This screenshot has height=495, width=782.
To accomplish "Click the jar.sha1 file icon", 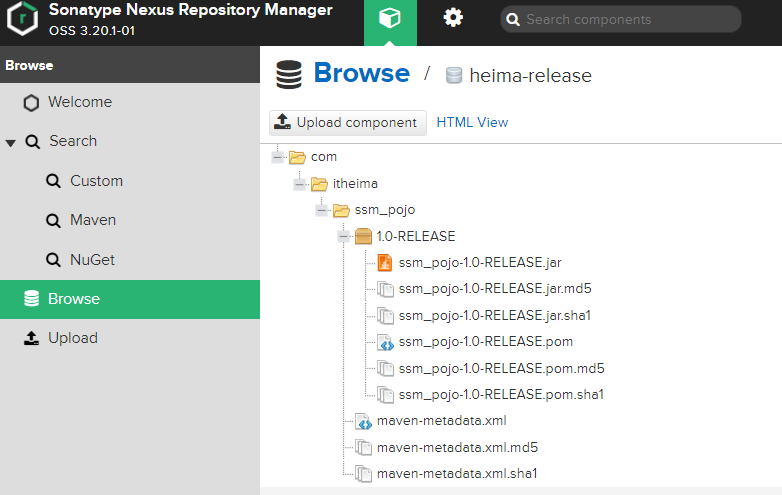I will (385, 316).
